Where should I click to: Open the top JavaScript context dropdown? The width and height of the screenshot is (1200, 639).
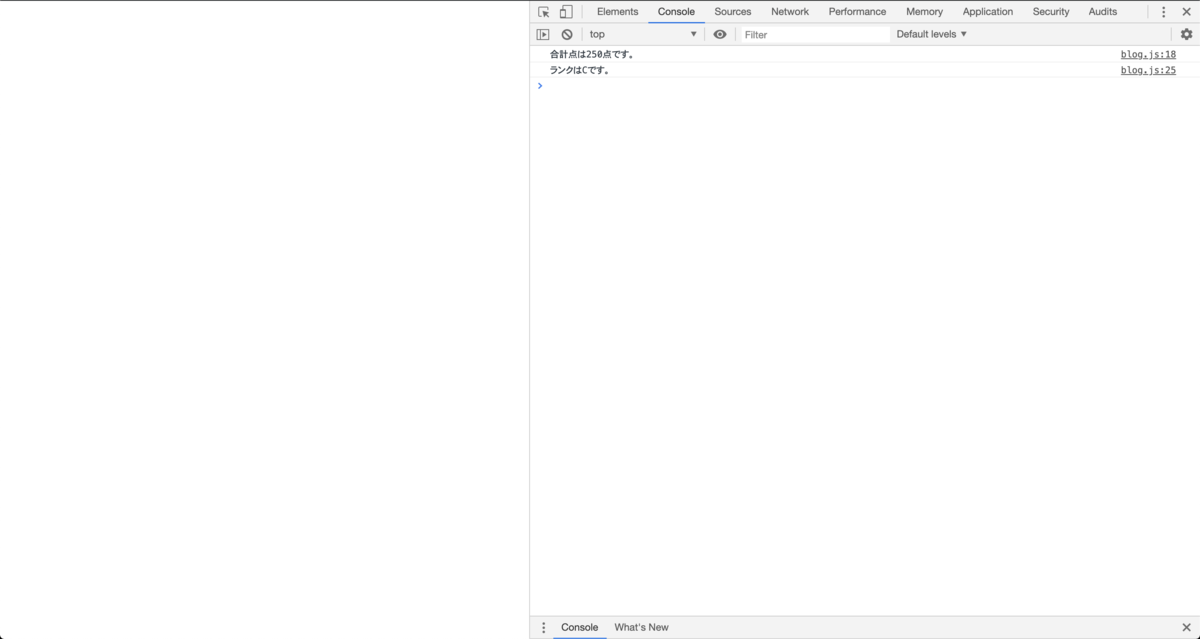click(x=643, y=34)
